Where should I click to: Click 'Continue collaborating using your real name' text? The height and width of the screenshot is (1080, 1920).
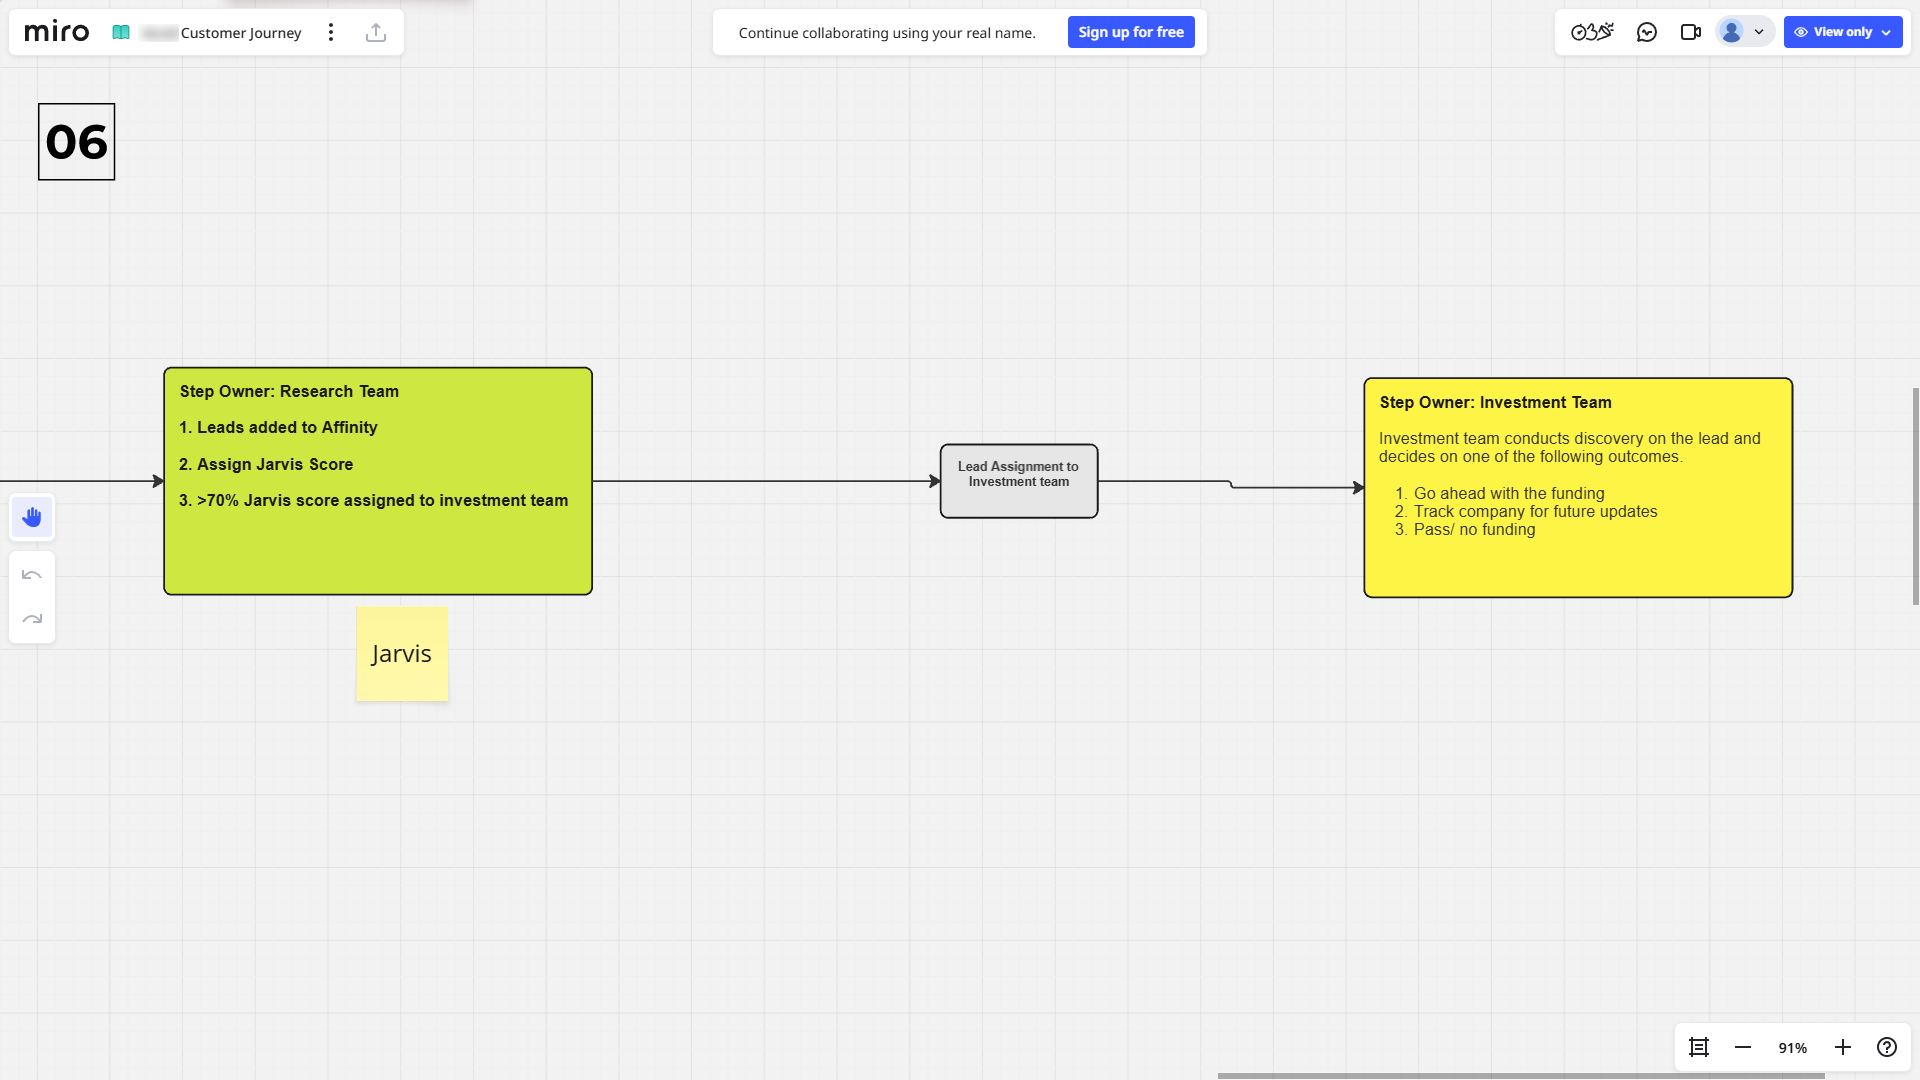click(x=887, y=33)
